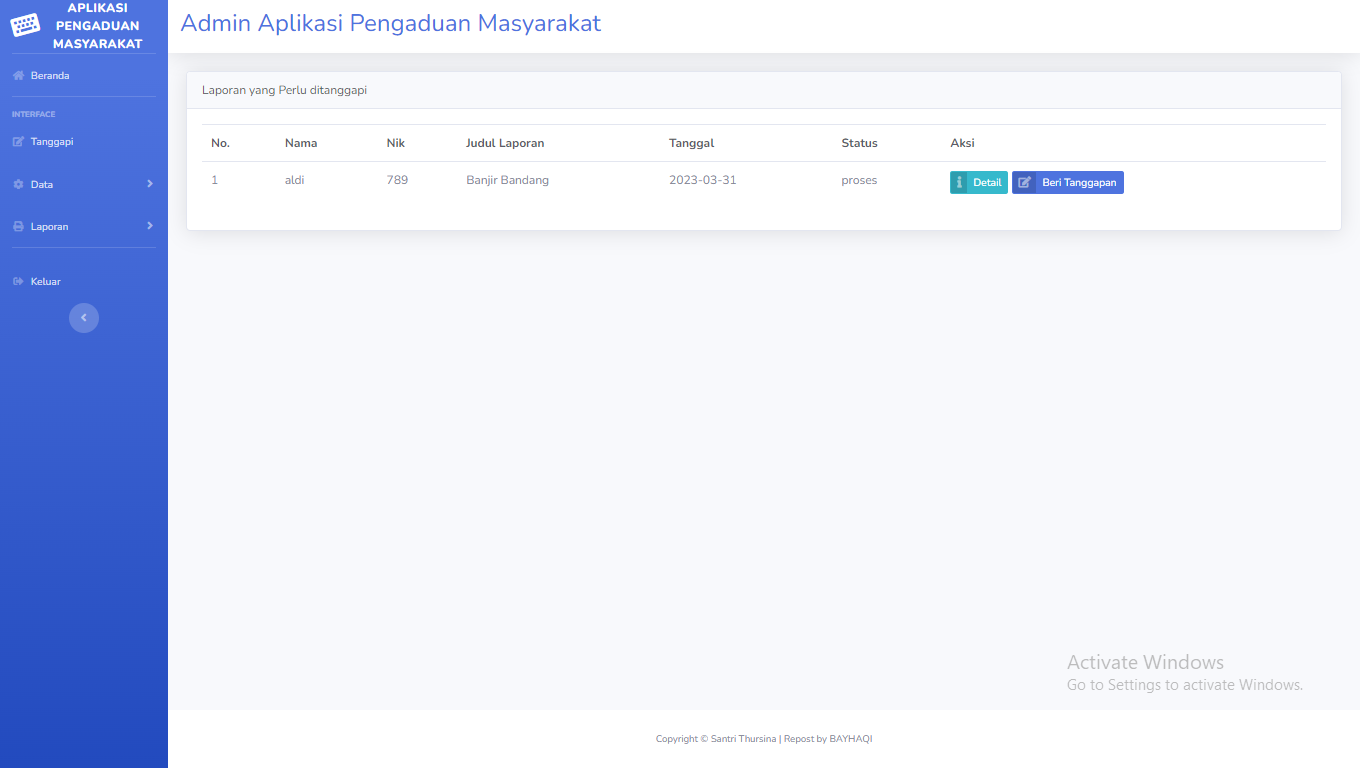Click the footer copyright text

click(x=764, y=739)
